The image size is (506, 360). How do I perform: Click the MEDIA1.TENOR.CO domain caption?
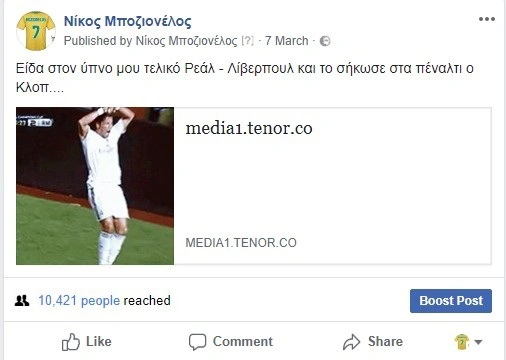tap(241, 243)
